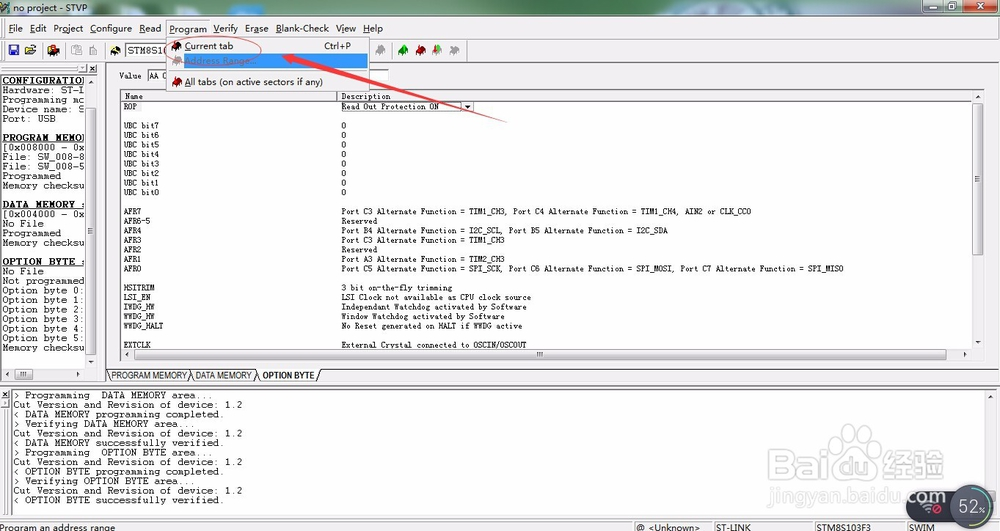Click the PROGRAM MEMORY heading in left panel
The height and width of the screenshot is (531, 1000).
(x=43, y=138)
